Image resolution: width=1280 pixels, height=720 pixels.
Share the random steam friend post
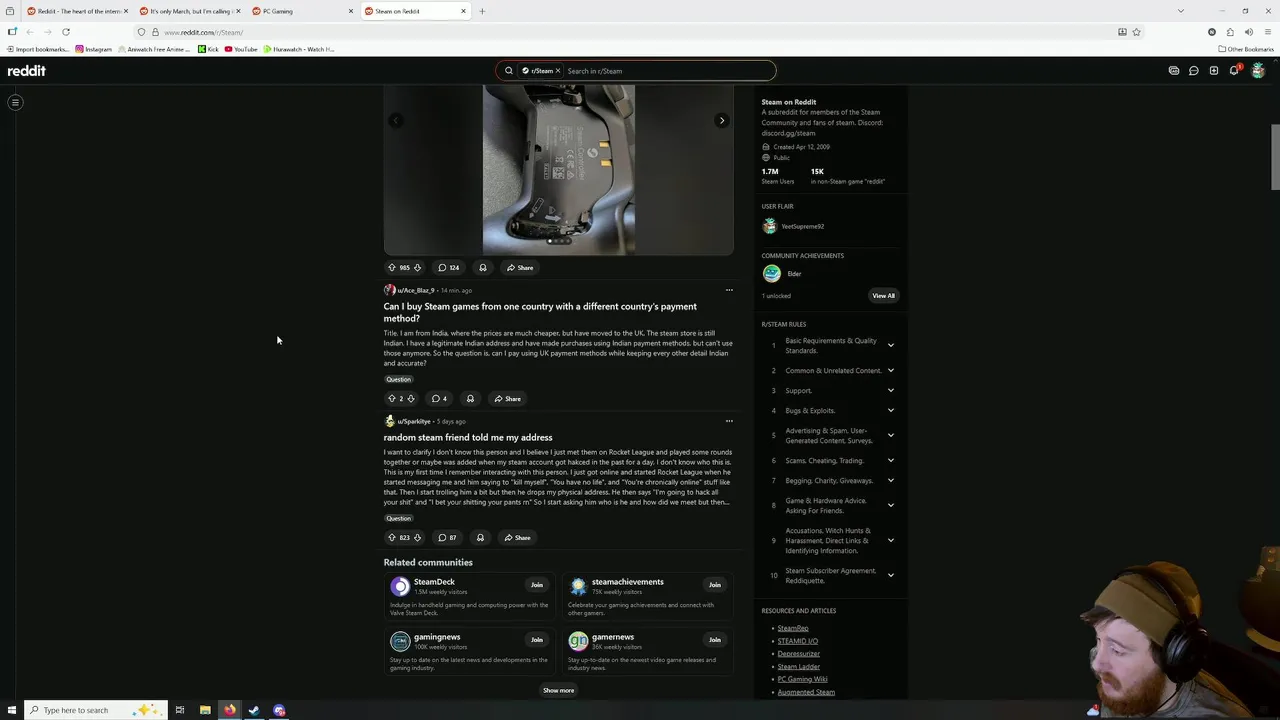coord(518,537)
